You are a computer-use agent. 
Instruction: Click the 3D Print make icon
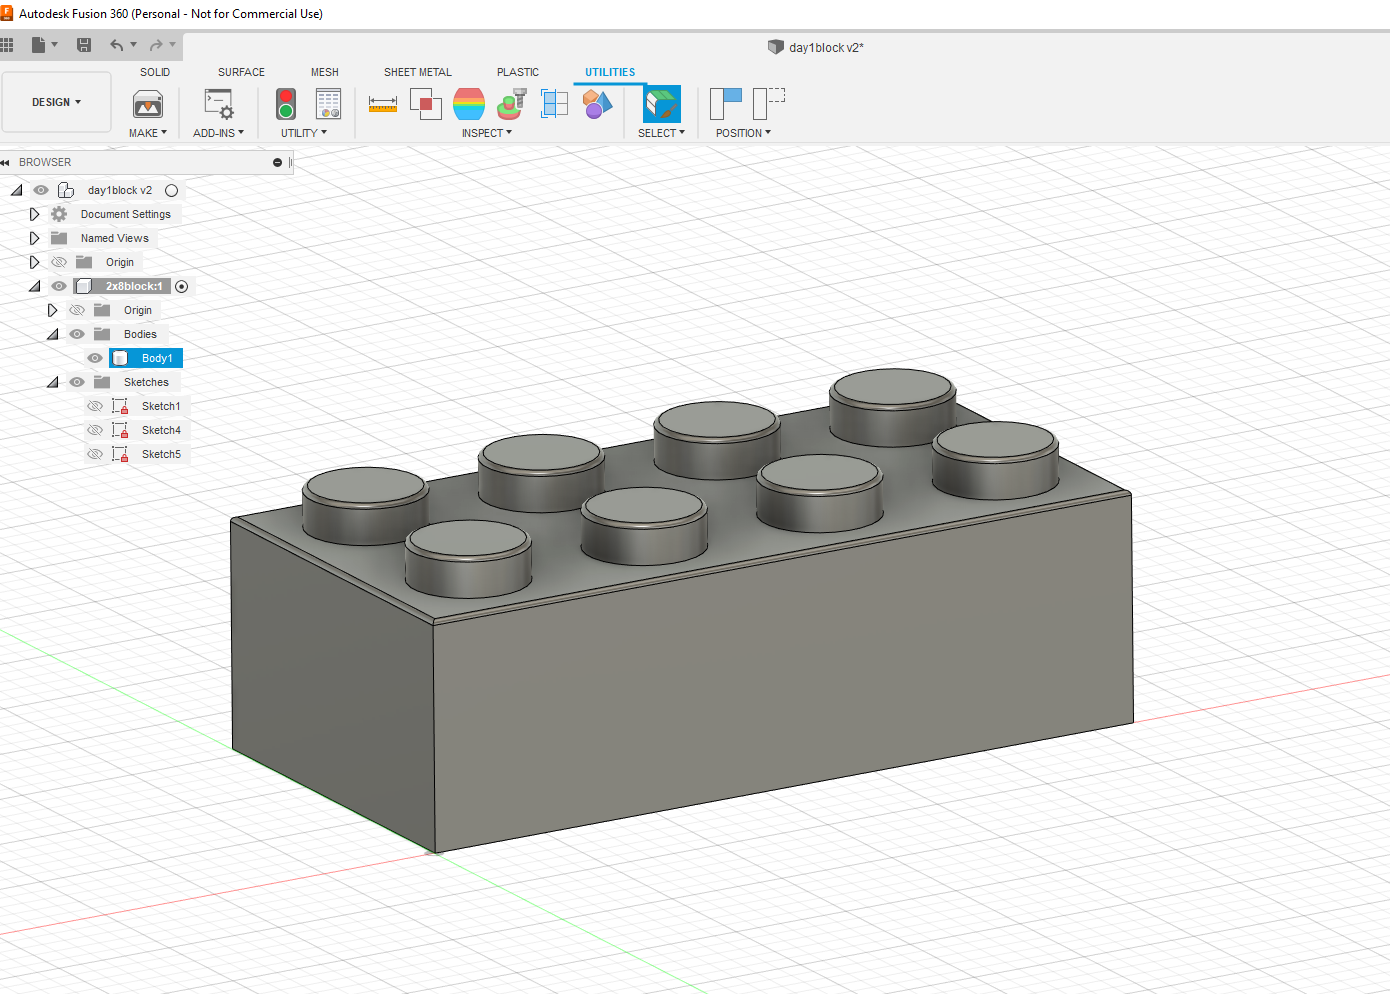point(148,104)
